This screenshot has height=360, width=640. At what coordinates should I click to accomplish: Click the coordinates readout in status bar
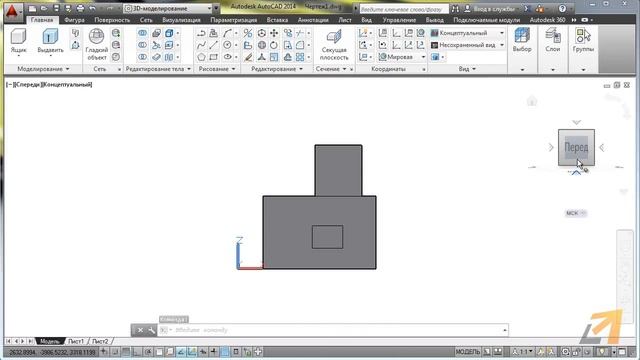[x=52, y=352]
